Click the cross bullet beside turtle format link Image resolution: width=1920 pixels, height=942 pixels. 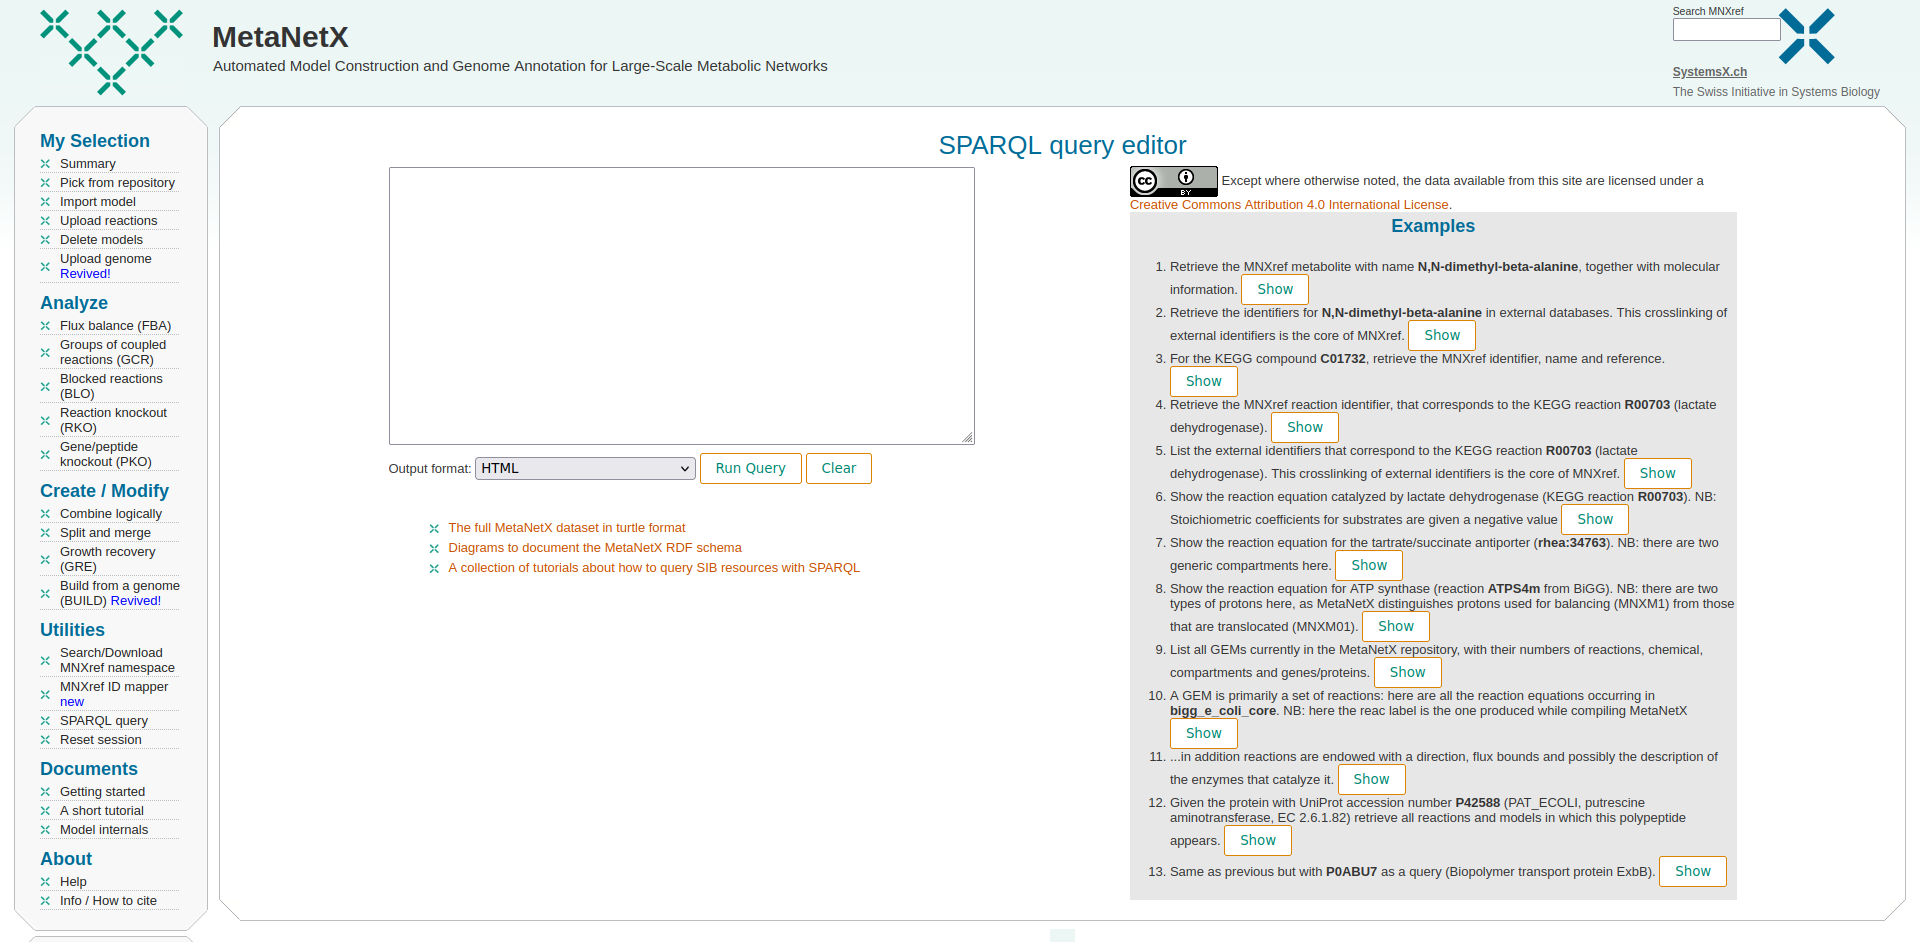tap(434, 529)
